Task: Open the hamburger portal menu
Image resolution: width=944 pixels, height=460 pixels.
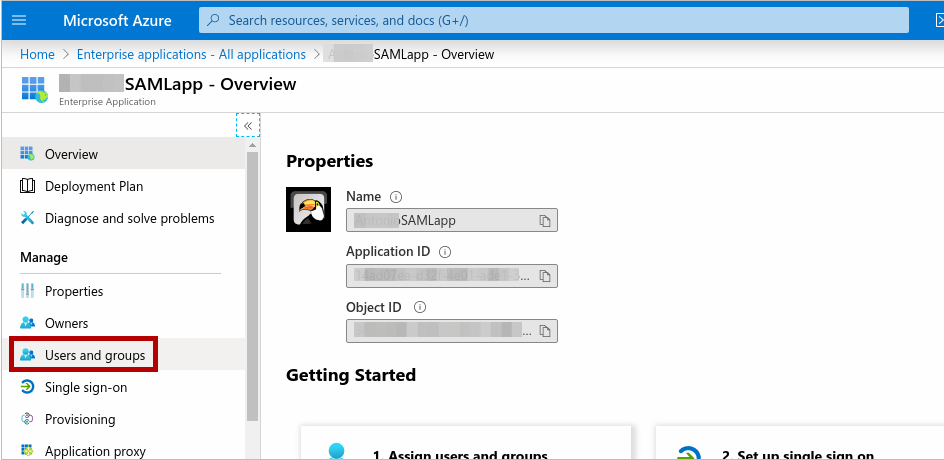Action: click(x=19, y=20)
